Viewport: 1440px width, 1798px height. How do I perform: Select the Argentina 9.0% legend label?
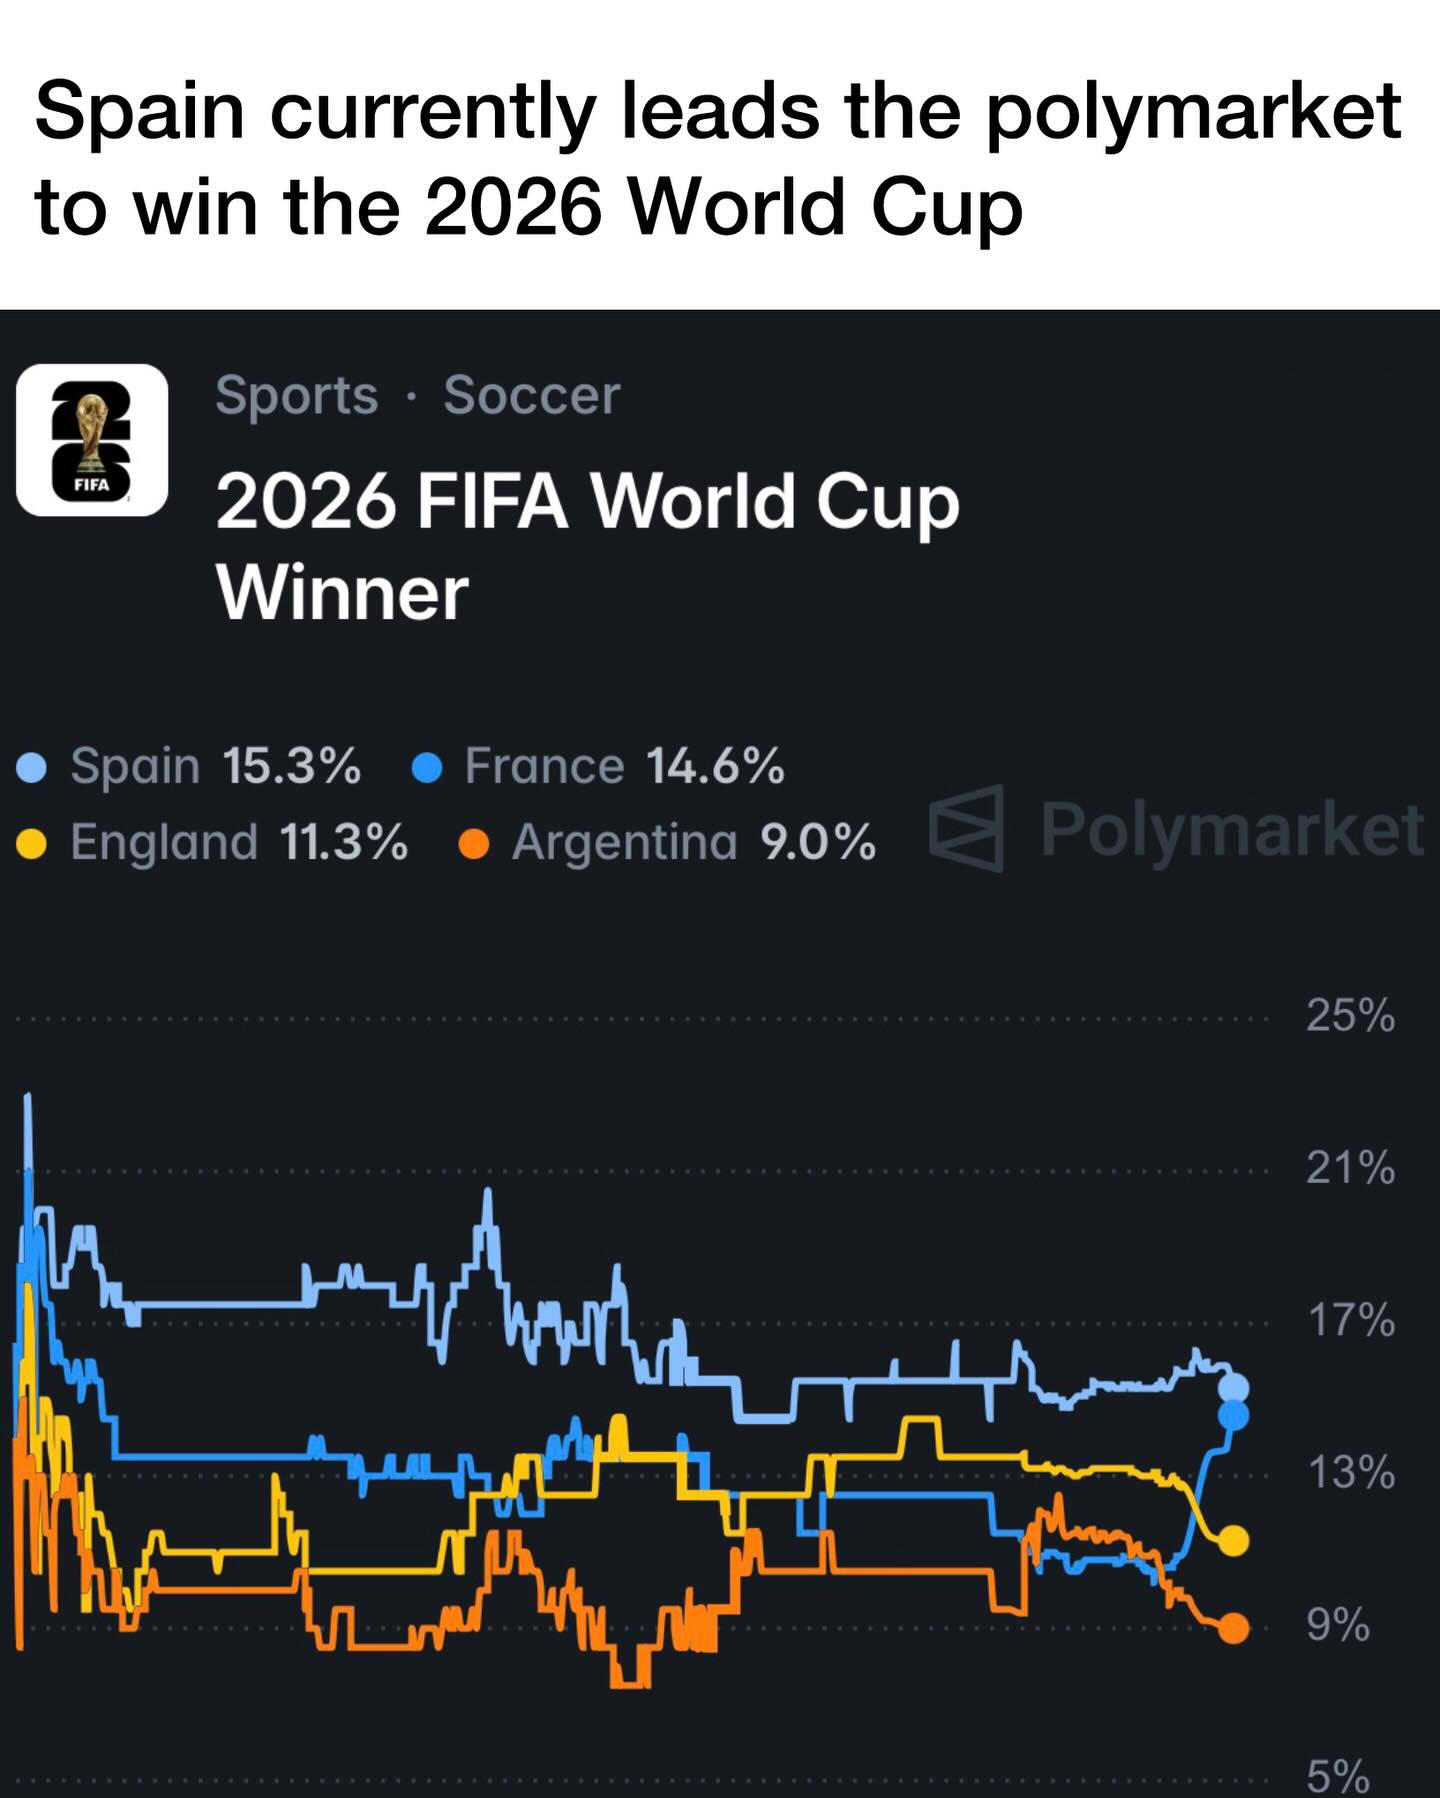click(x=694, y=843)
